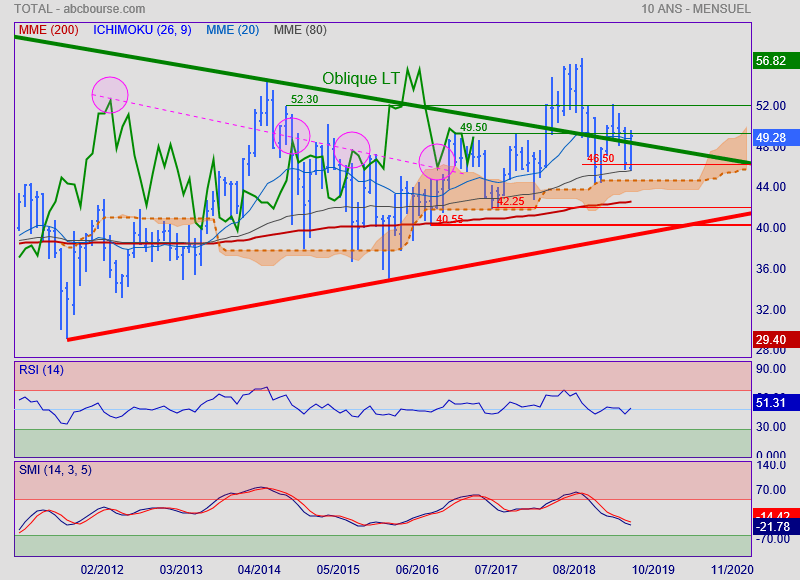Click the 'Oblique LT' annotation text

click(x=361, y=79)
